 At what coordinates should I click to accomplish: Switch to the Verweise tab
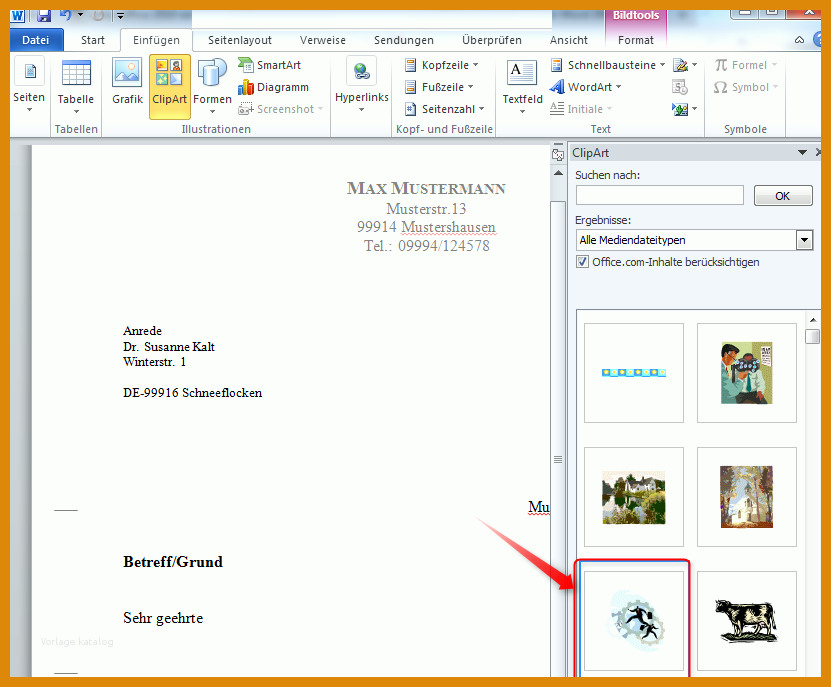[322, 40]
